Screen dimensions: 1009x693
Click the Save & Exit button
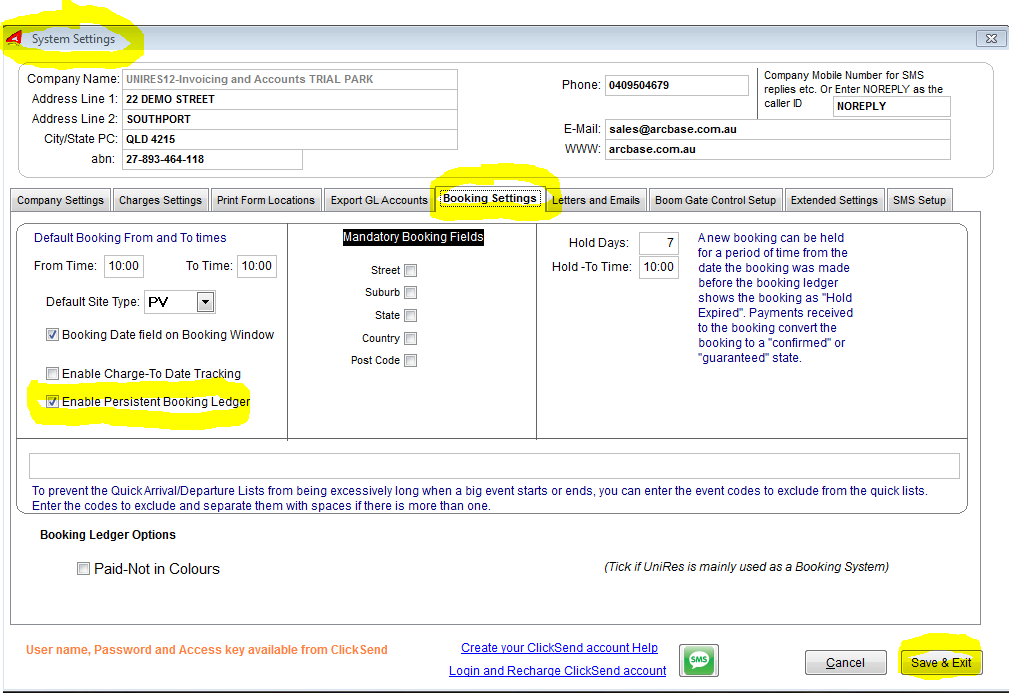click(x=941, y=663)
